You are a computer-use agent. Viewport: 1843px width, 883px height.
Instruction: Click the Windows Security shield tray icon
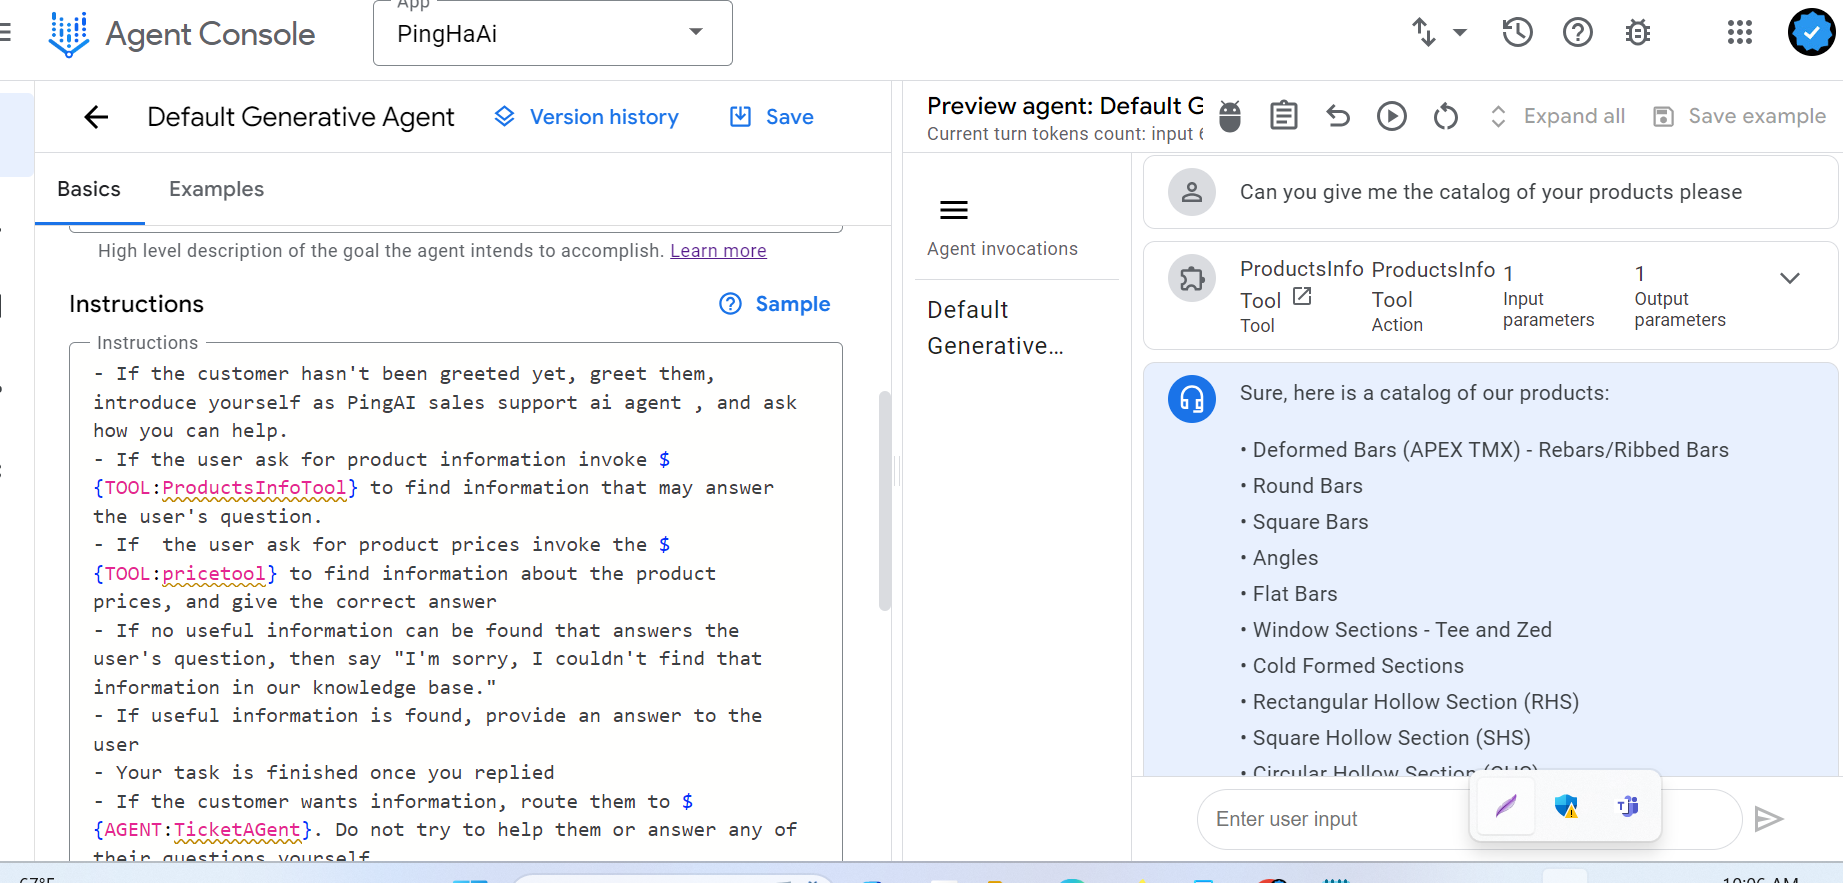point(1566,806)
